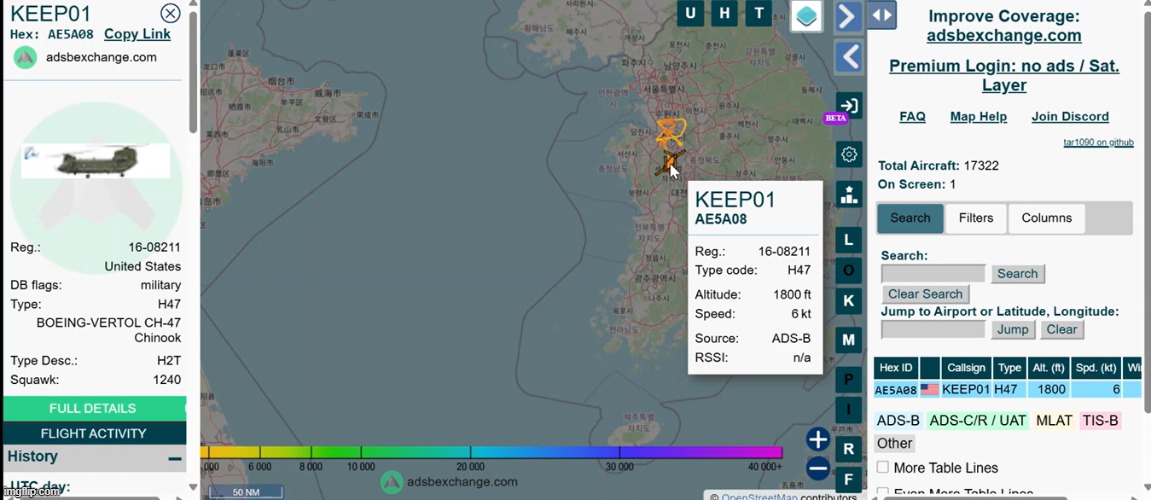Toggle the P map button
This screenshot has width=1151, height=500.
pyautogui.click(x=849, y=379)
